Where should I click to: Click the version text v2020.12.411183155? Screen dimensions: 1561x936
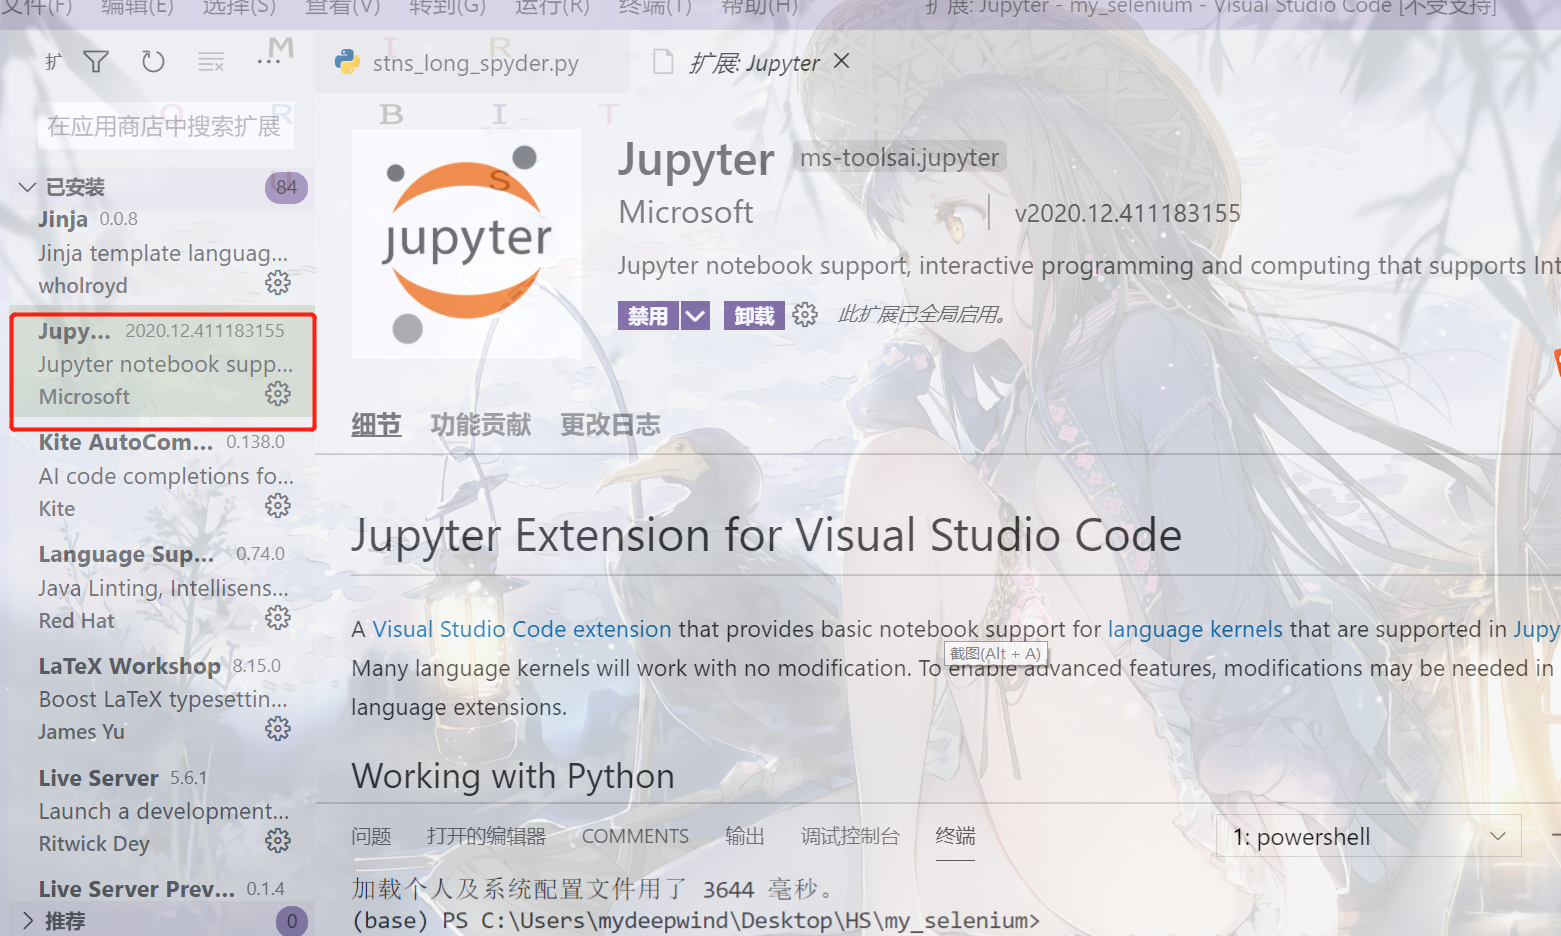[x=1127, y=213]
